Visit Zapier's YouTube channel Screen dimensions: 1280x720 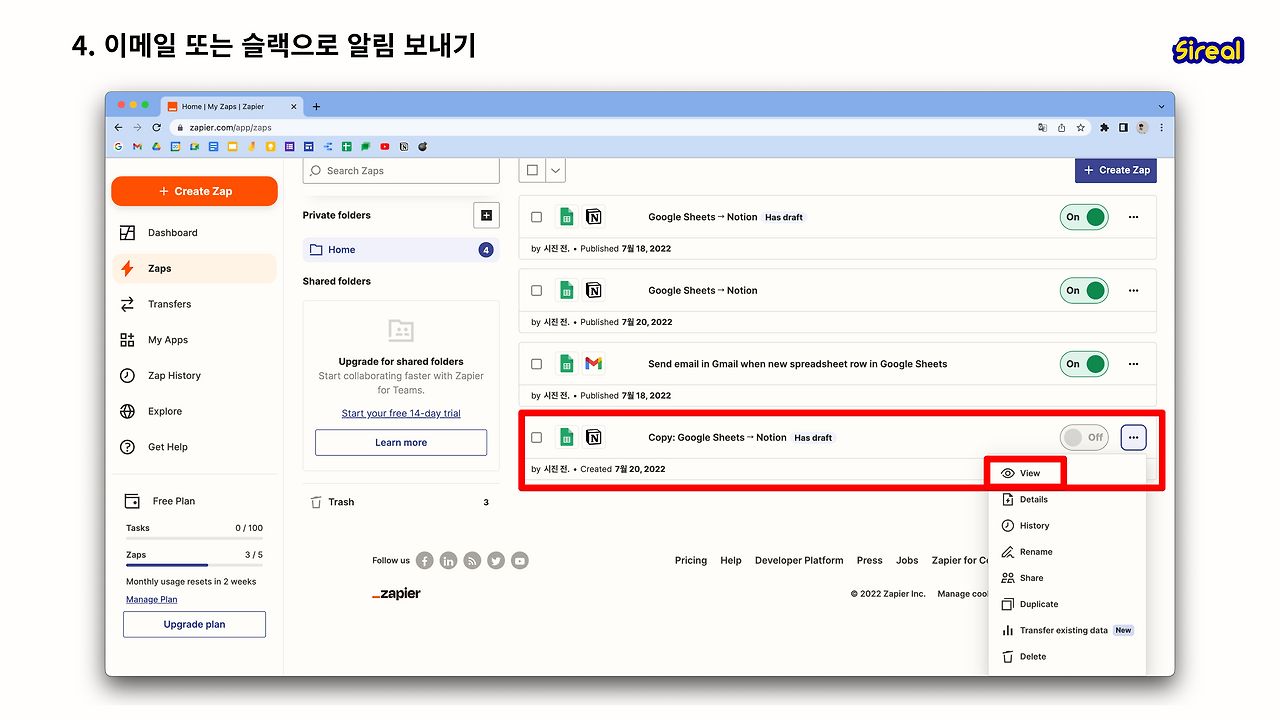tap(520, 561)
